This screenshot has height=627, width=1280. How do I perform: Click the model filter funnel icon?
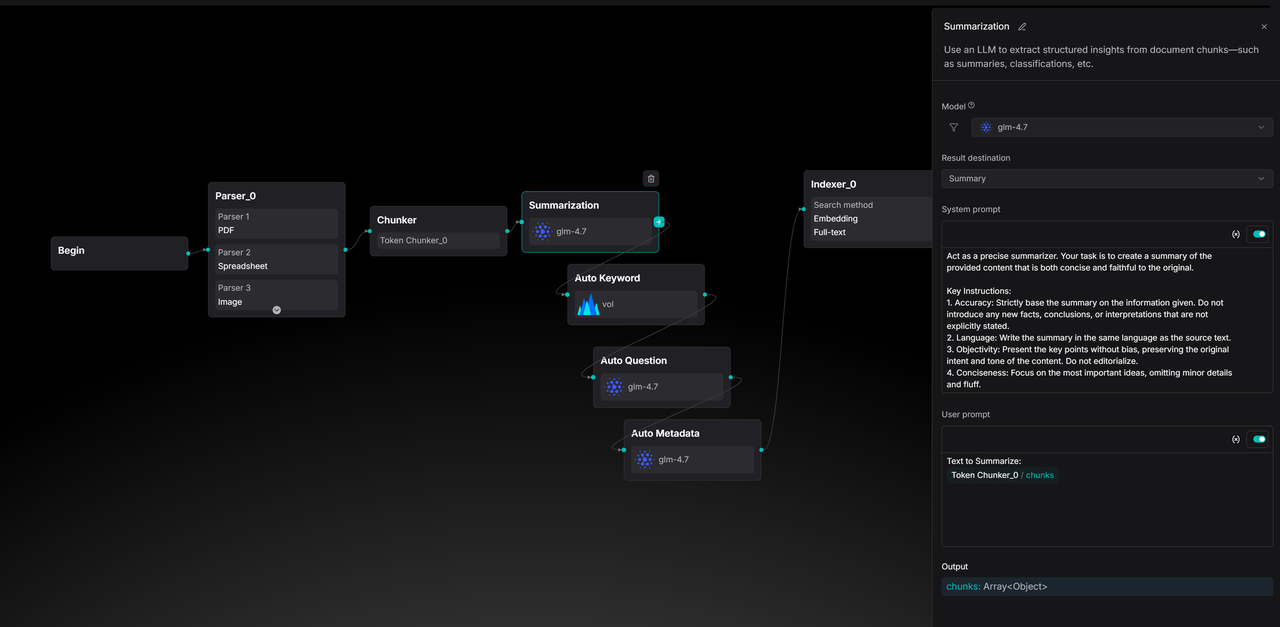point(953,128)
